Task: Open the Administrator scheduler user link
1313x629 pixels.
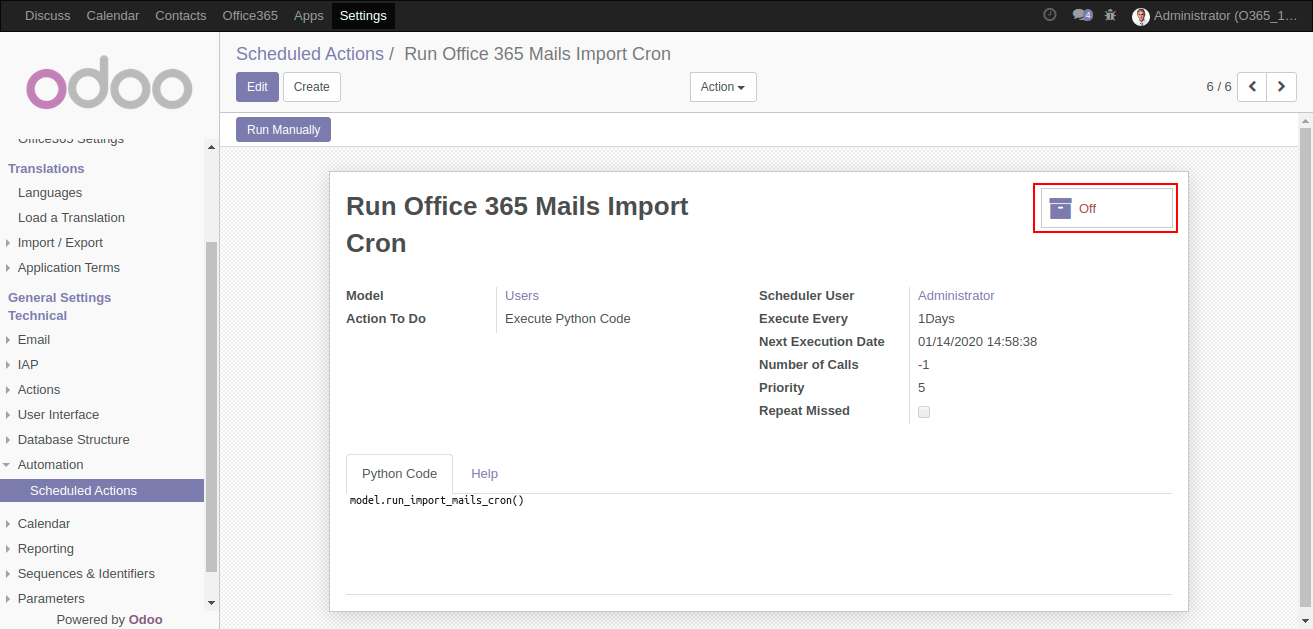Action: tap(956, 296)
